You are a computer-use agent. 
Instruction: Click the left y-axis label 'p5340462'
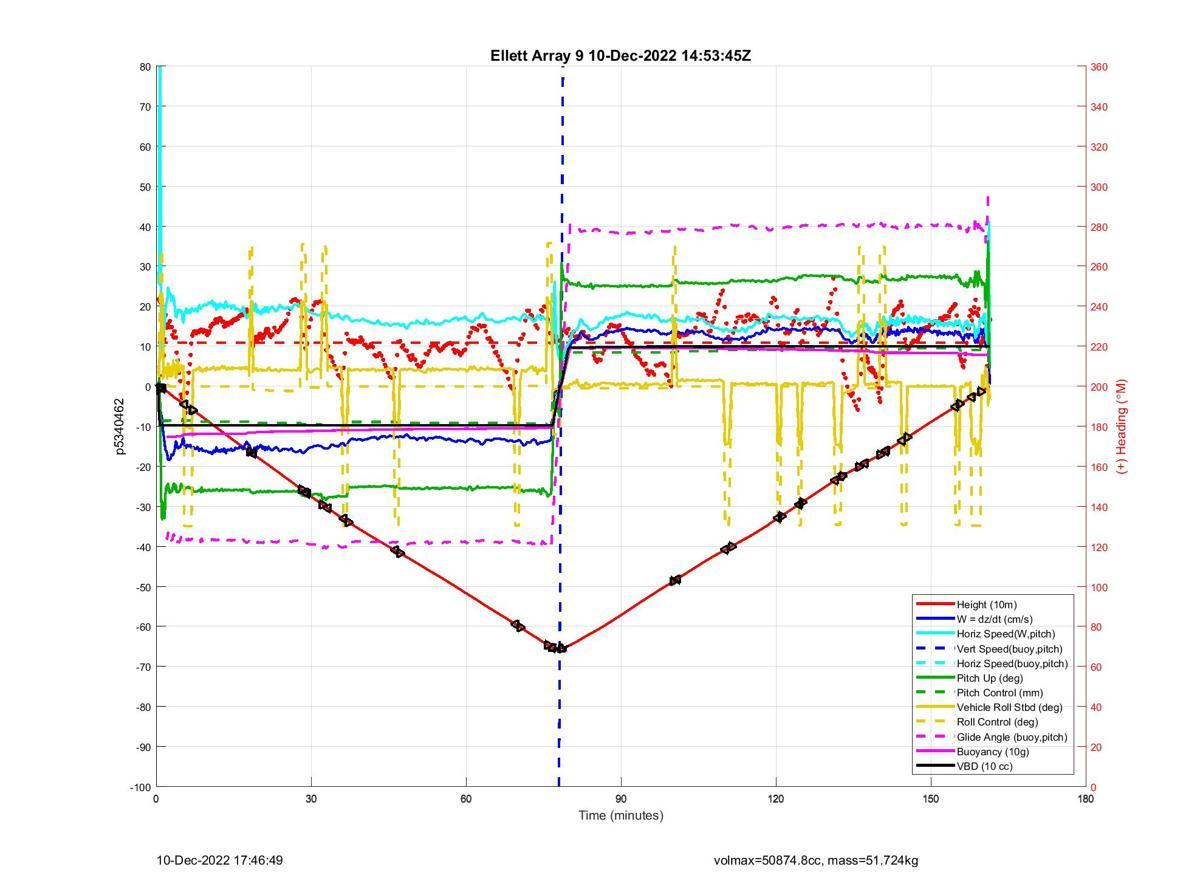tap(120, 427)
